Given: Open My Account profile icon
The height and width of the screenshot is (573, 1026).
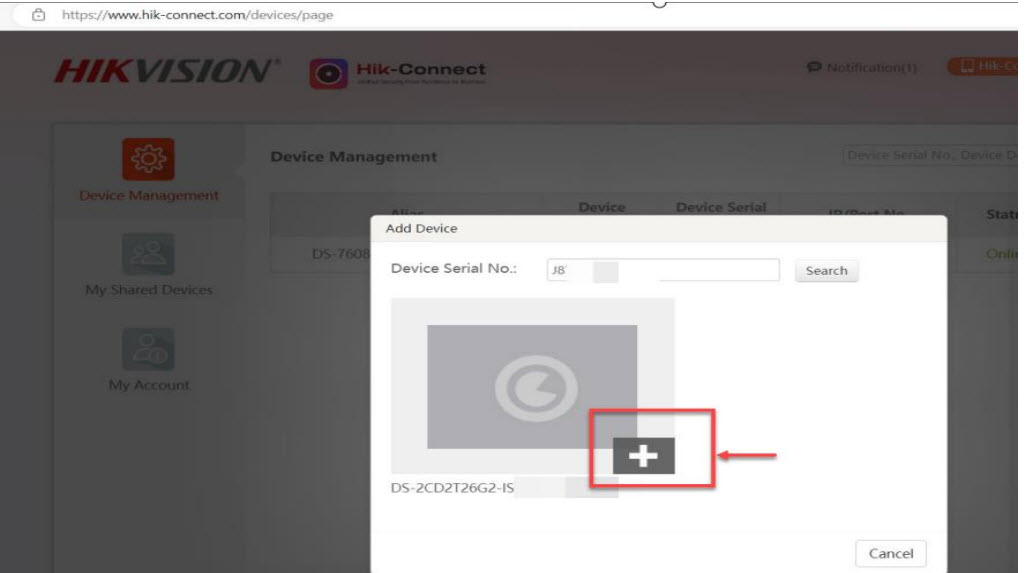Looking at the screenshot, I should [148, 350].
